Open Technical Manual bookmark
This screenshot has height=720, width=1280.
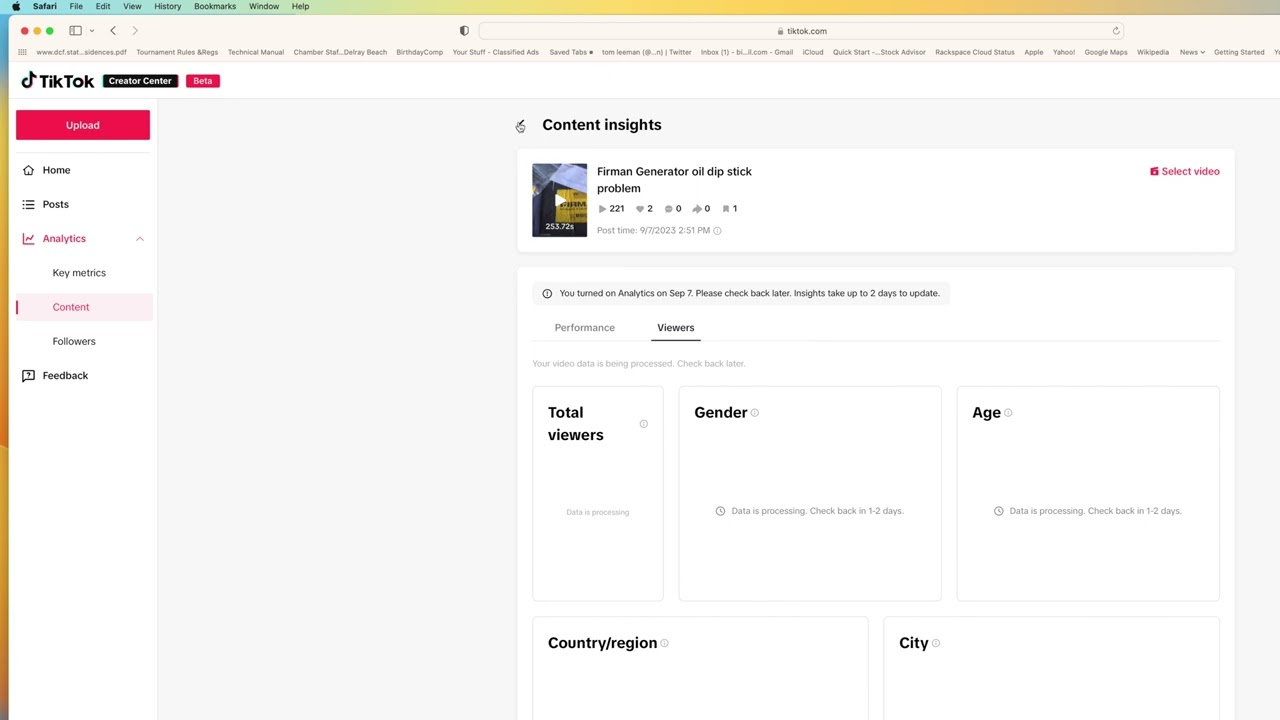point(256,52)
